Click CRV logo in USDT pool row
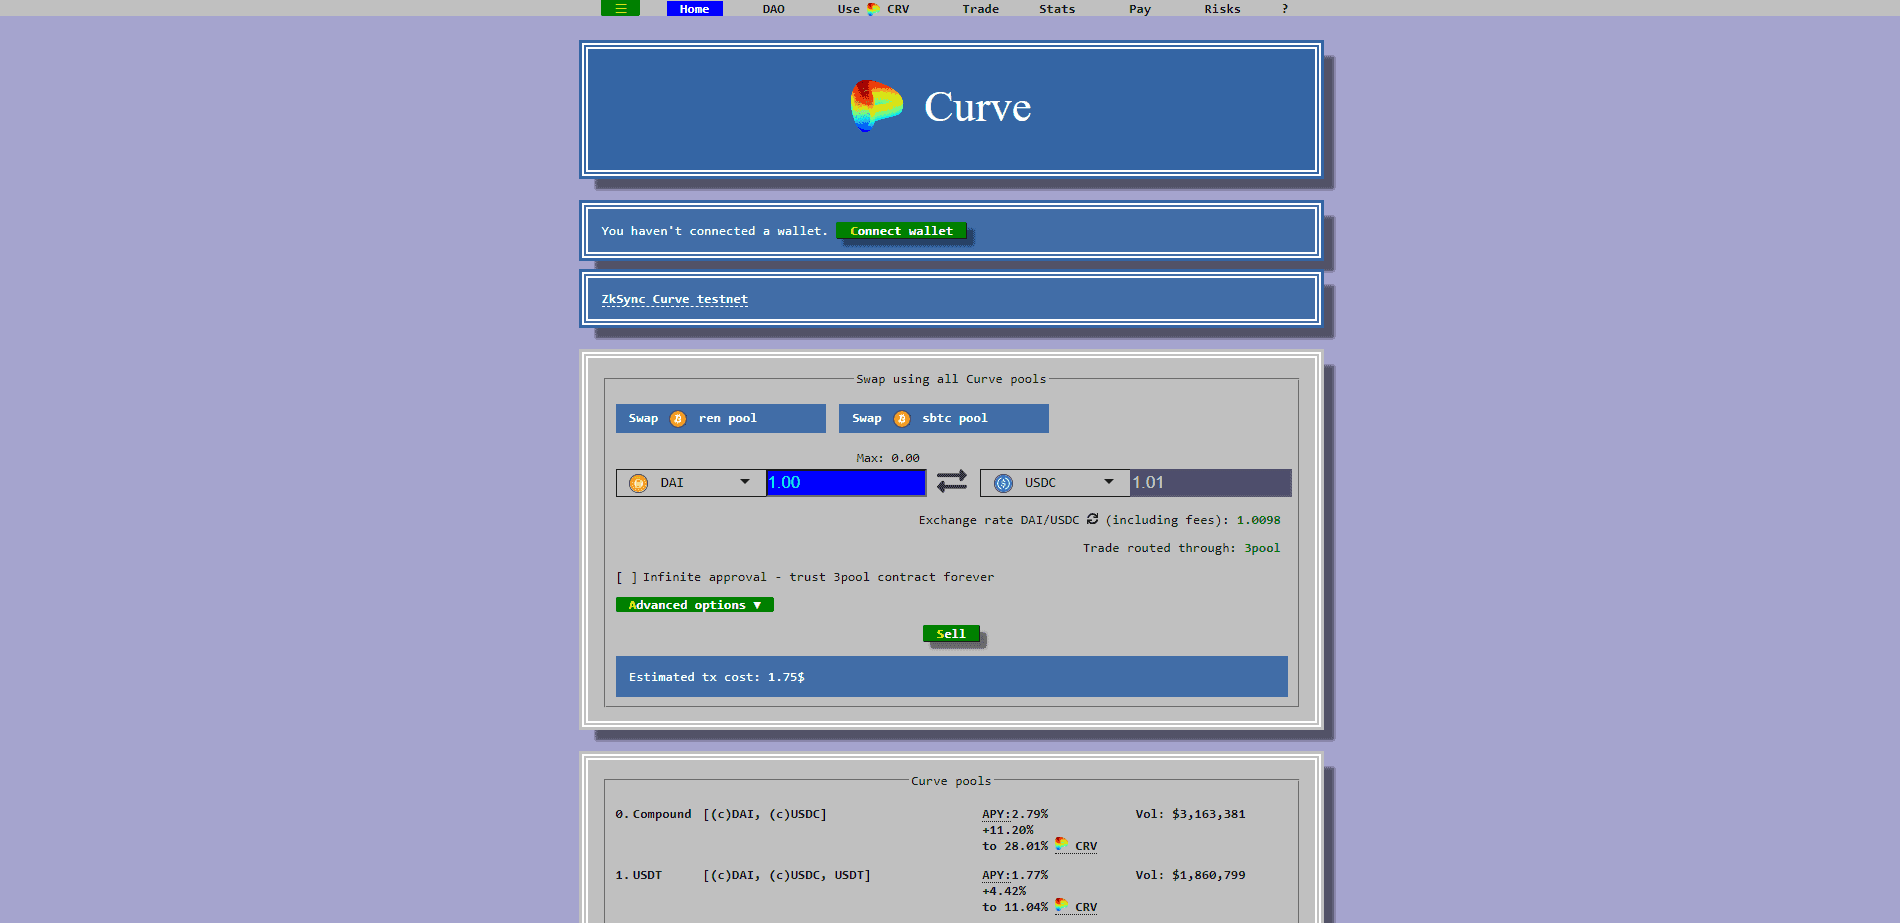Screen dimensions: 1900x923 1061,906
